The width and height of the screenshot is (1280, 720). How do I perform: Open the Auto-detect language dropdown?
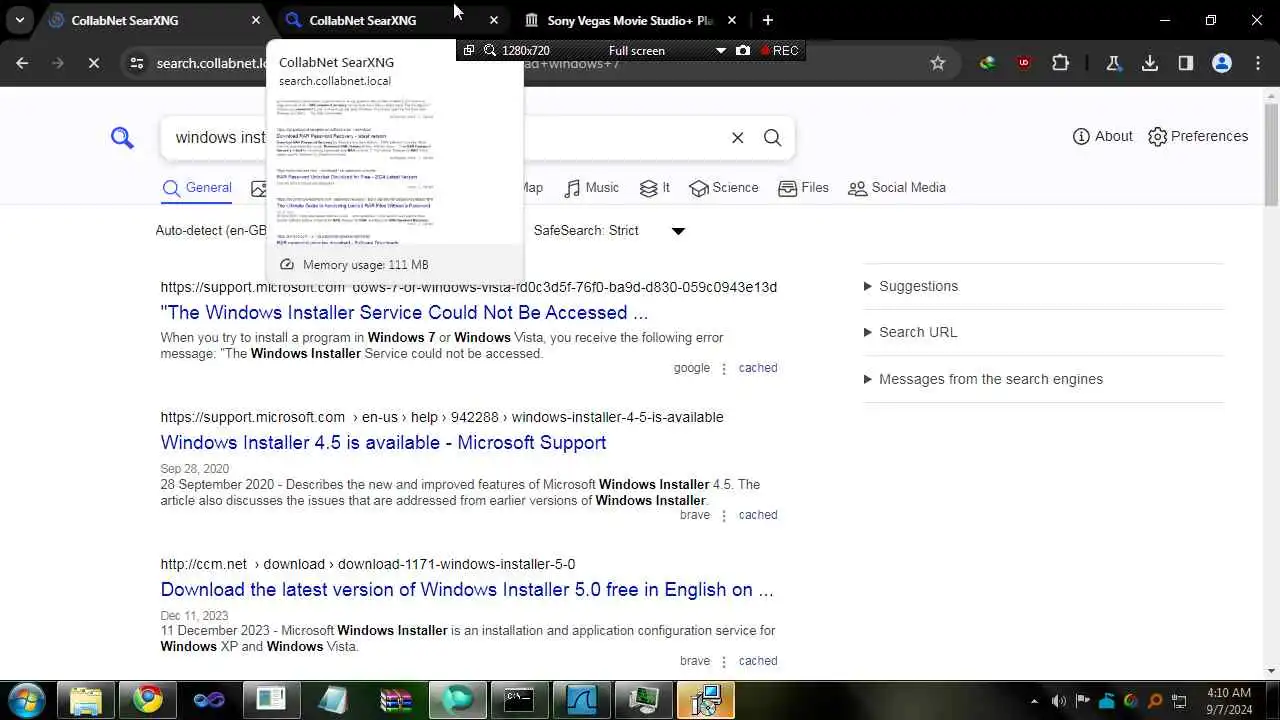(211, 231)
